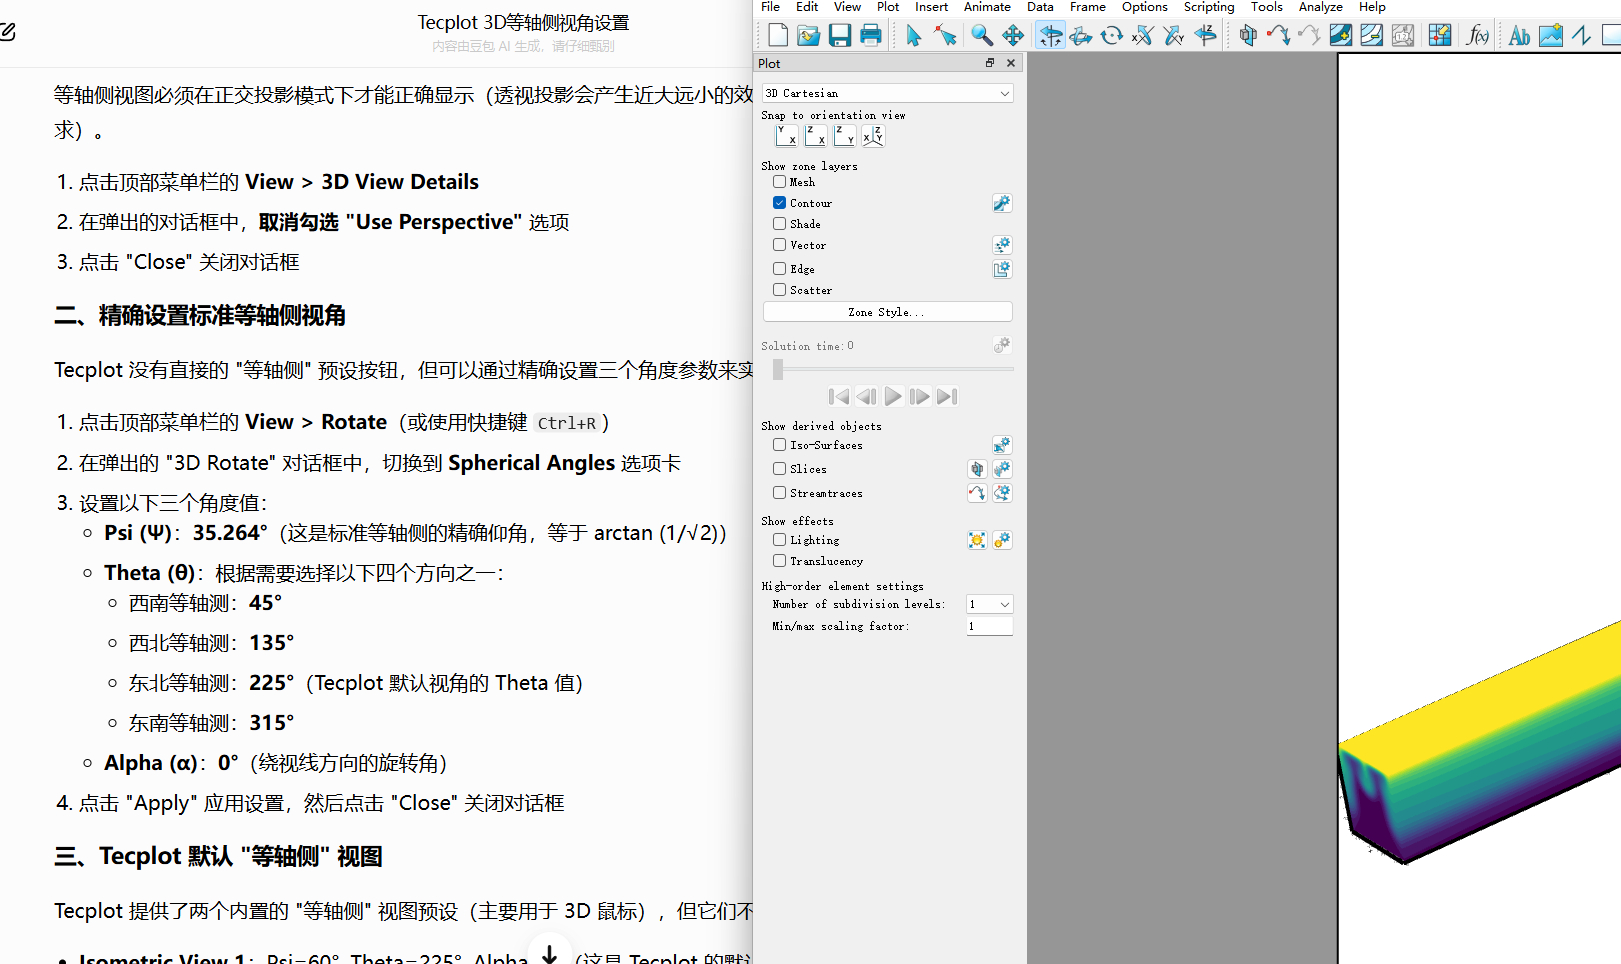1621x964 pixels.
Task: Open the f(x) data alter tool
Action: pos(1477,36)
